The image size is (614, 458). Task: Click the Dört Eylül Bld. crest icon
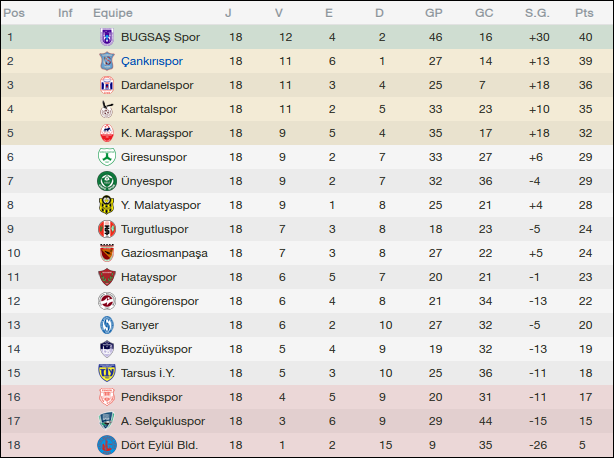click(106, 445)
